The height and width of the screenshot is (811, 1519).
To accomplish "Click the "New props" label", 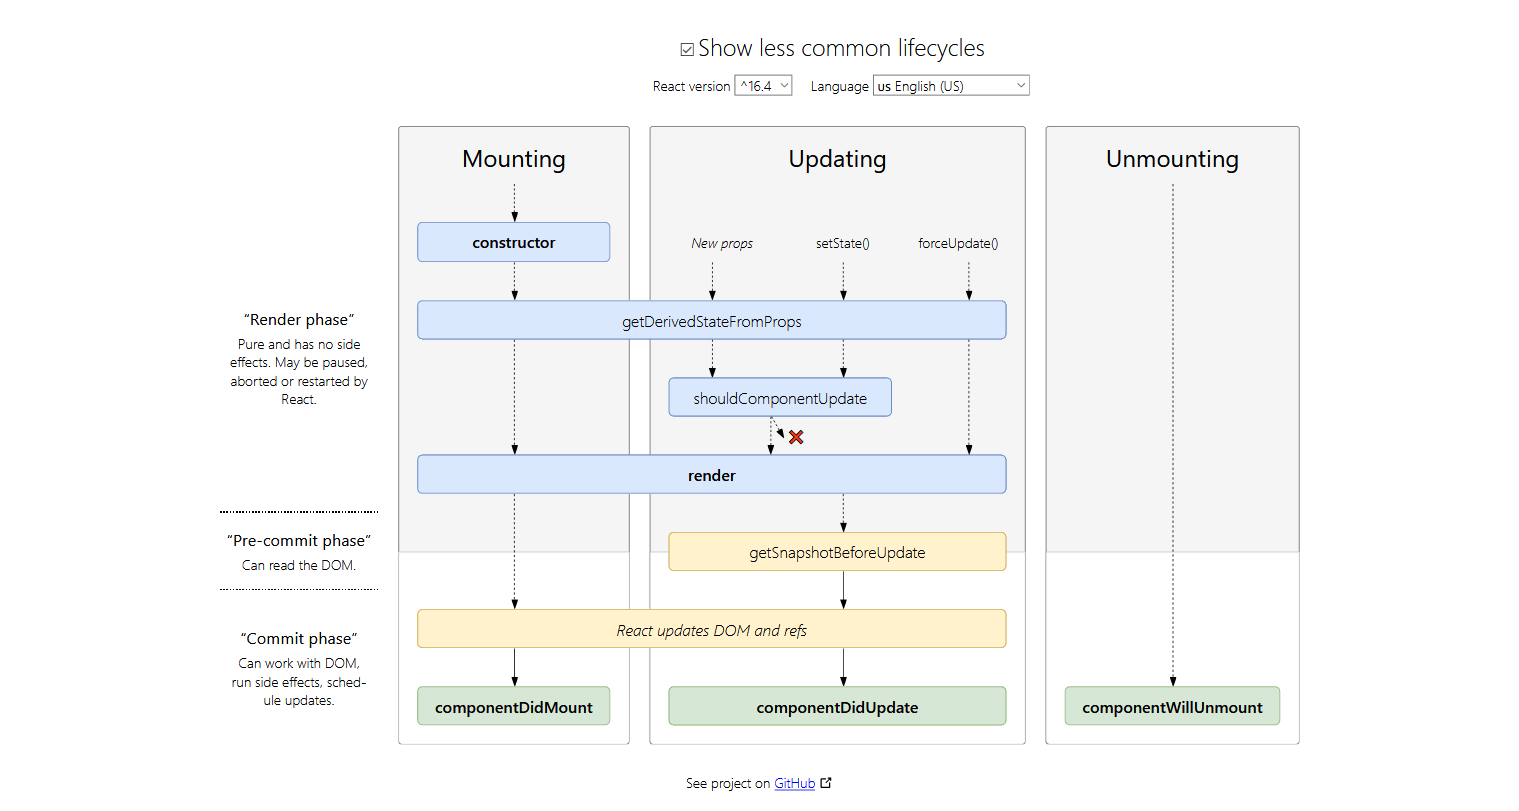I will tap(721, 243).
